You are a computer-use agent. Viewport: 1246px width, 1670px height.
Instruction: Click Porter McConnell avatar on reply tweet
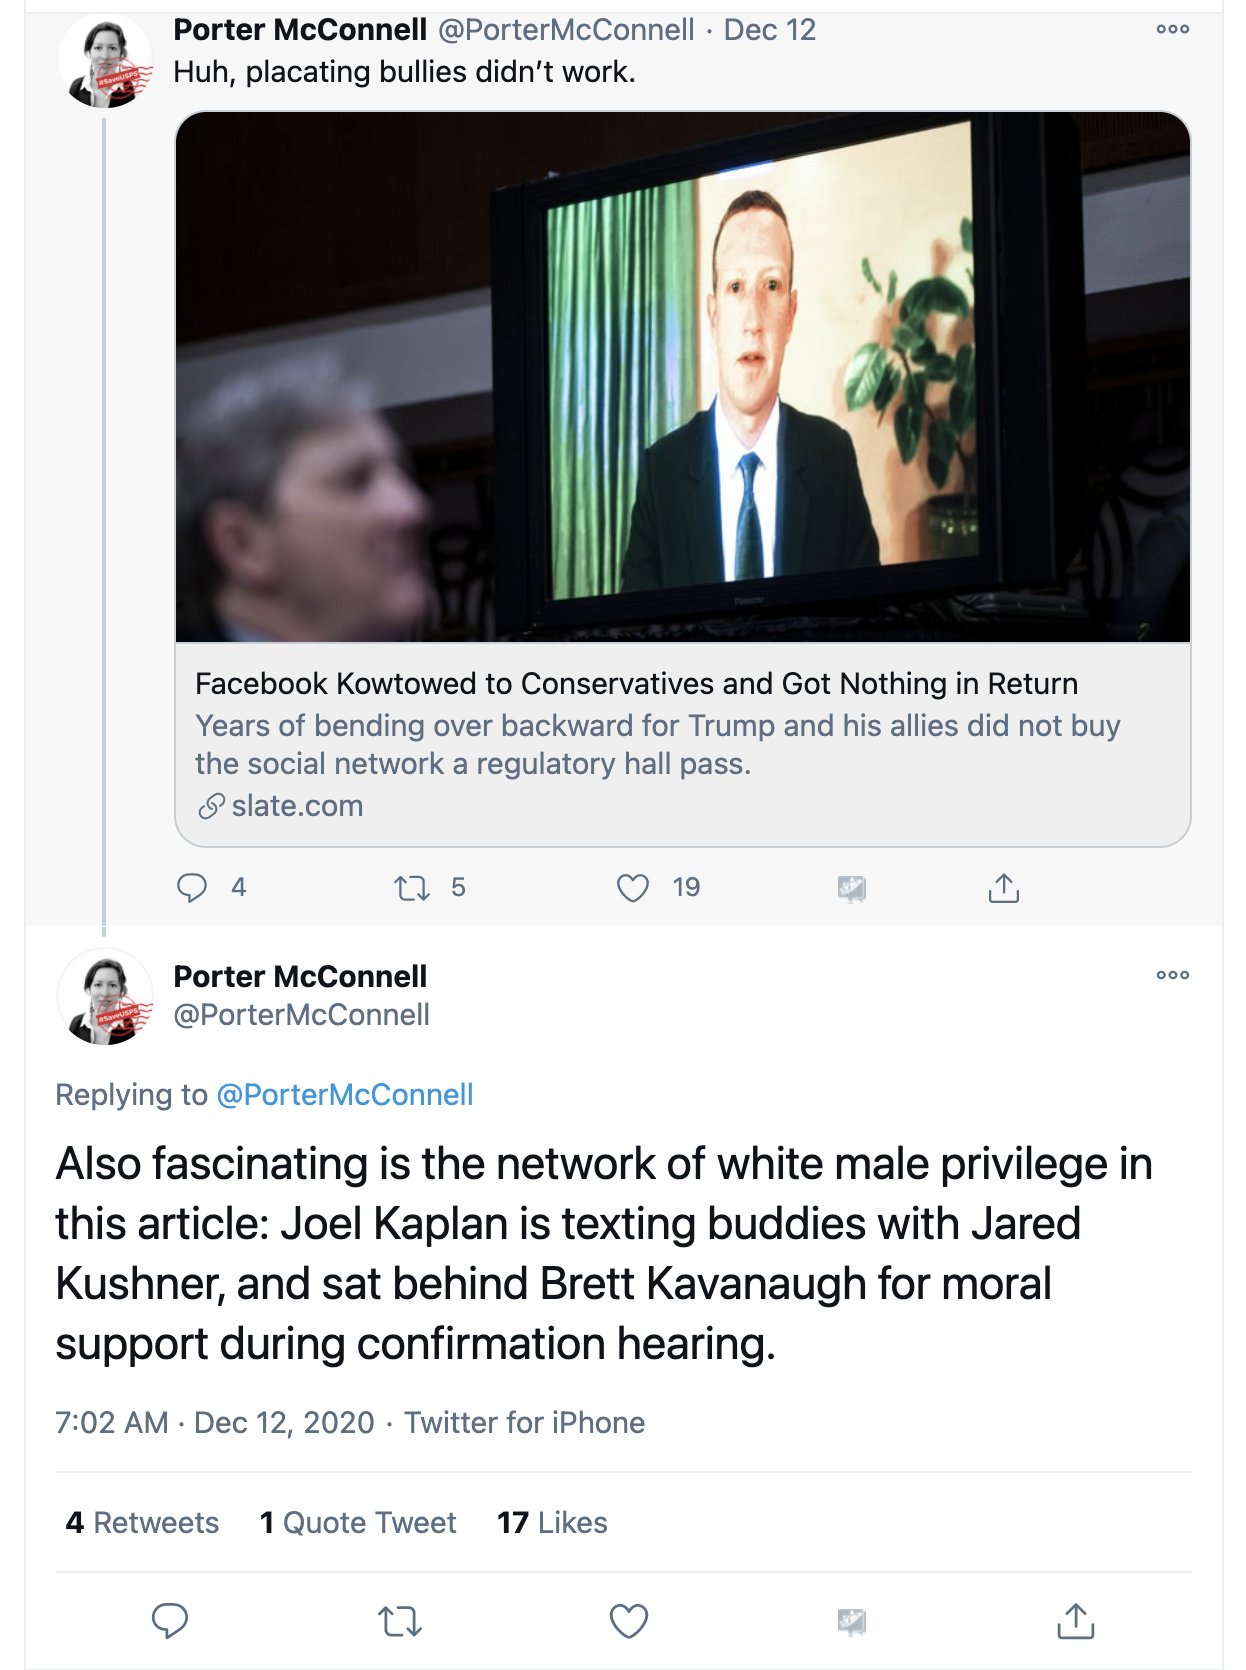(105, 996)
